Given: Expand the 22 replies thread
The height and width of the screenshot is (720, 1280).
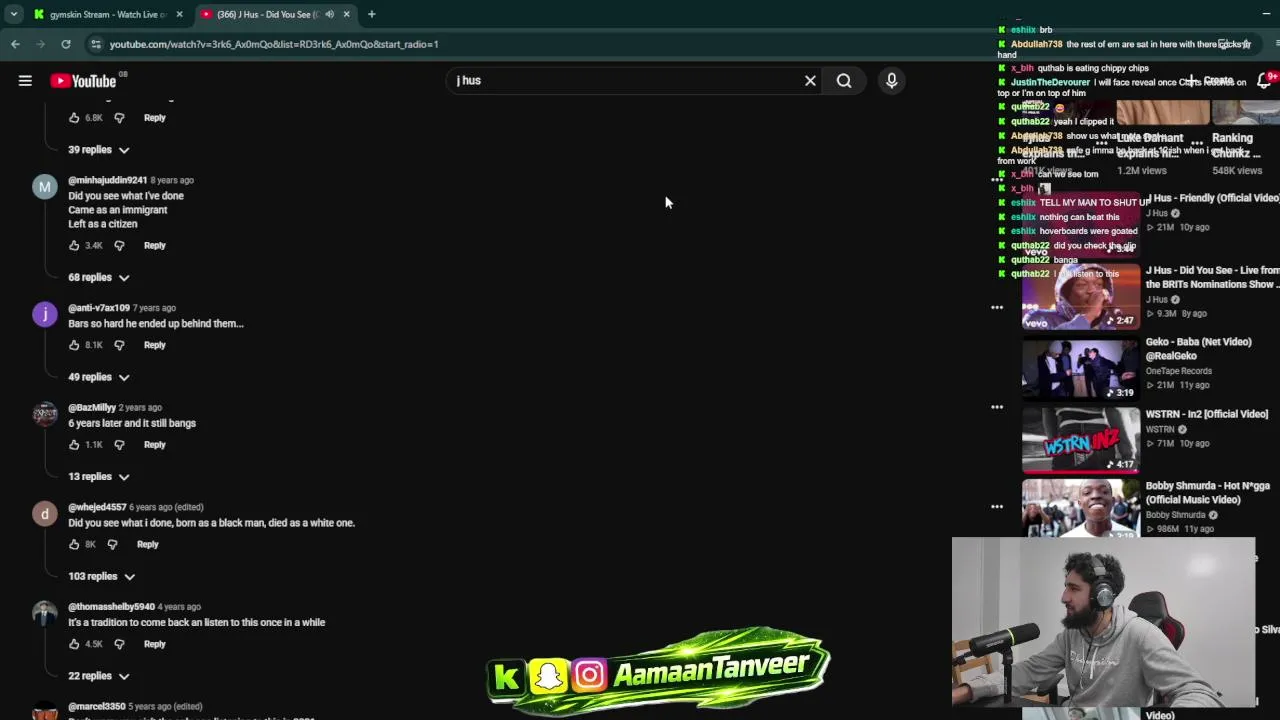Looking at the screenshot, I should pyautogui.click(x=98, y=677).
